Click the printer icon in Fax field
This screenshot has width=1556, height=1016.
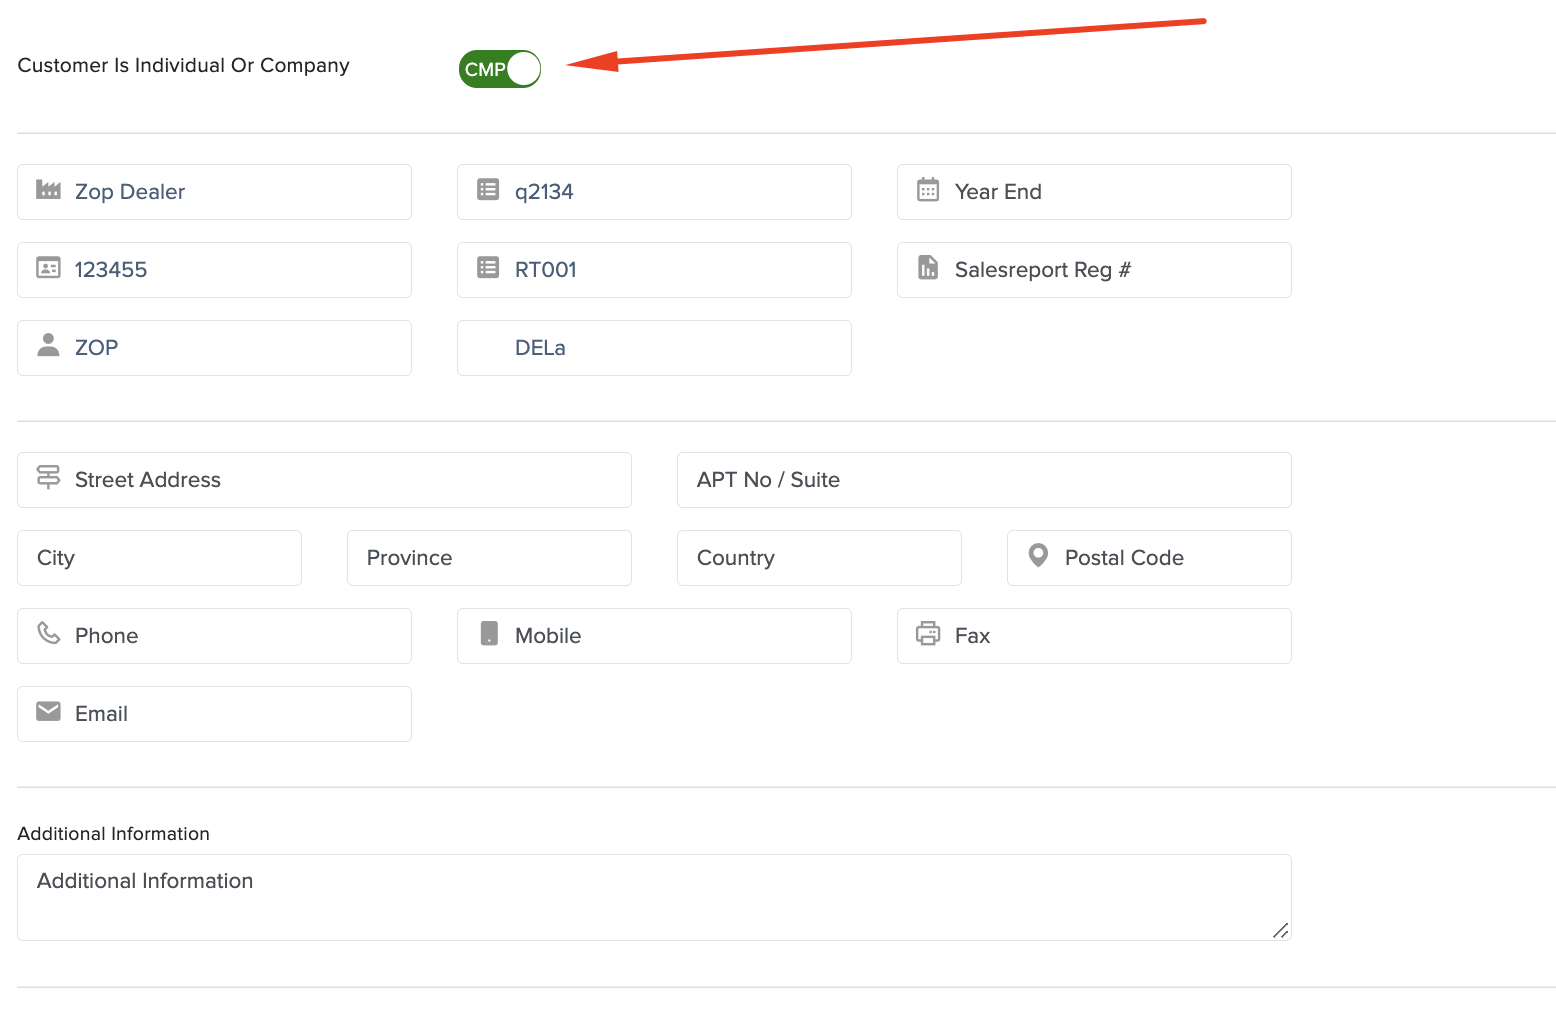click(x=928, y=633)
